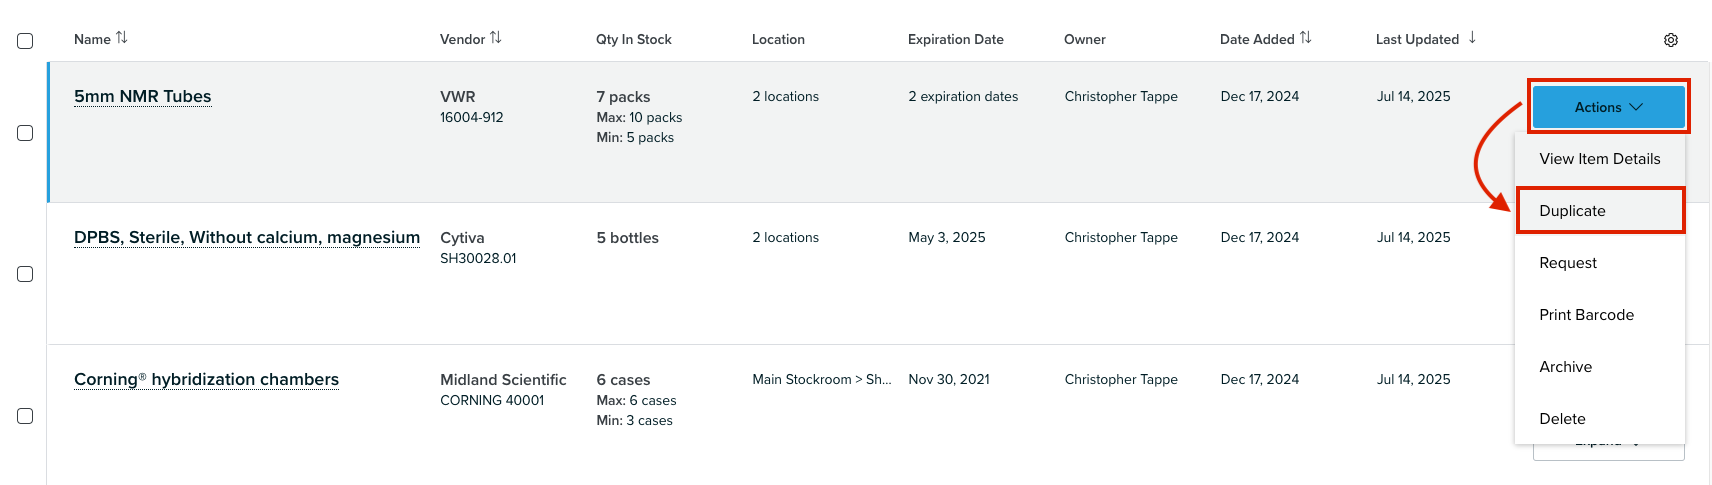Toggle the select-all checkbox in header
Screen dimensions: 1712x485
coord(25,41)
